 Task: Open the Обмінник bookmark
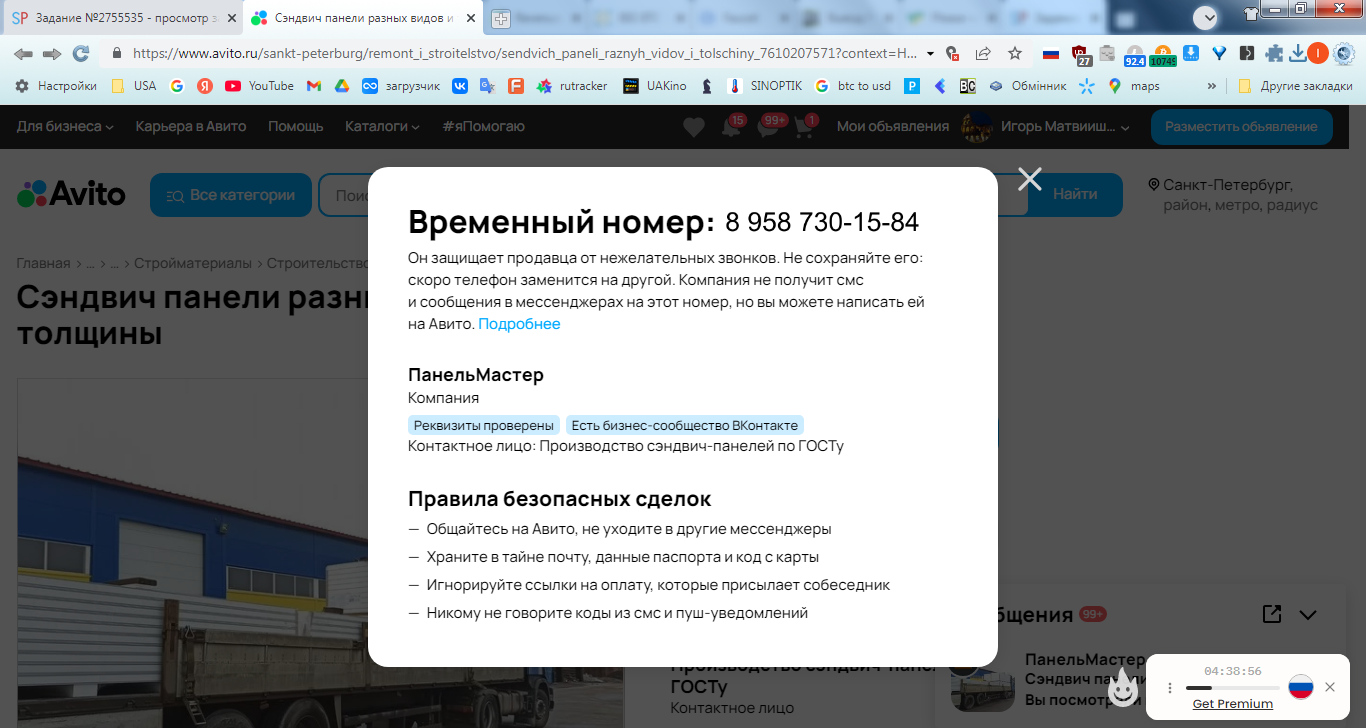pyautogui.click(x=1027, y=86)
